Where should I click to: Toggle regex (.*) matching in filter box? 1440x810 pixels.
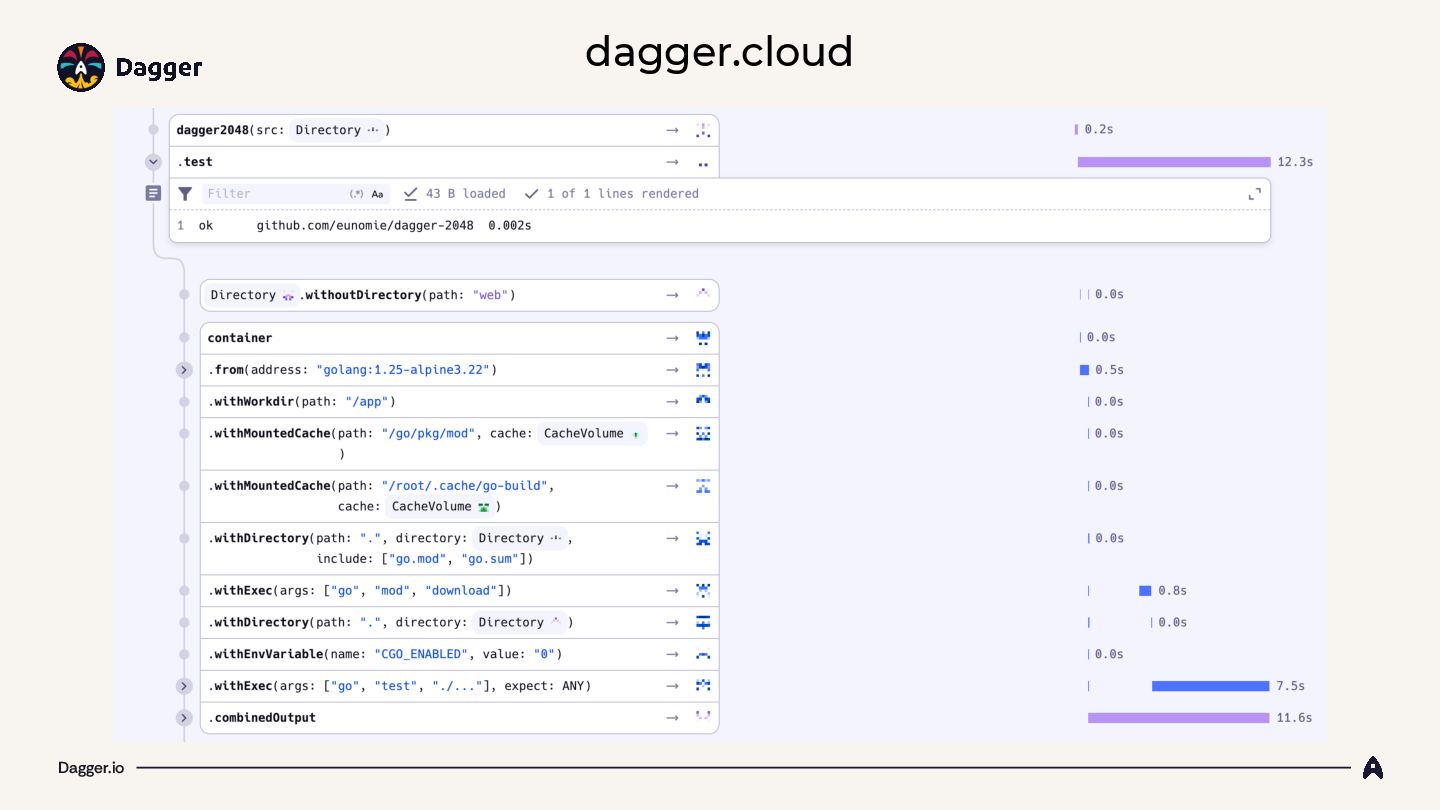[x=356, y=194]
